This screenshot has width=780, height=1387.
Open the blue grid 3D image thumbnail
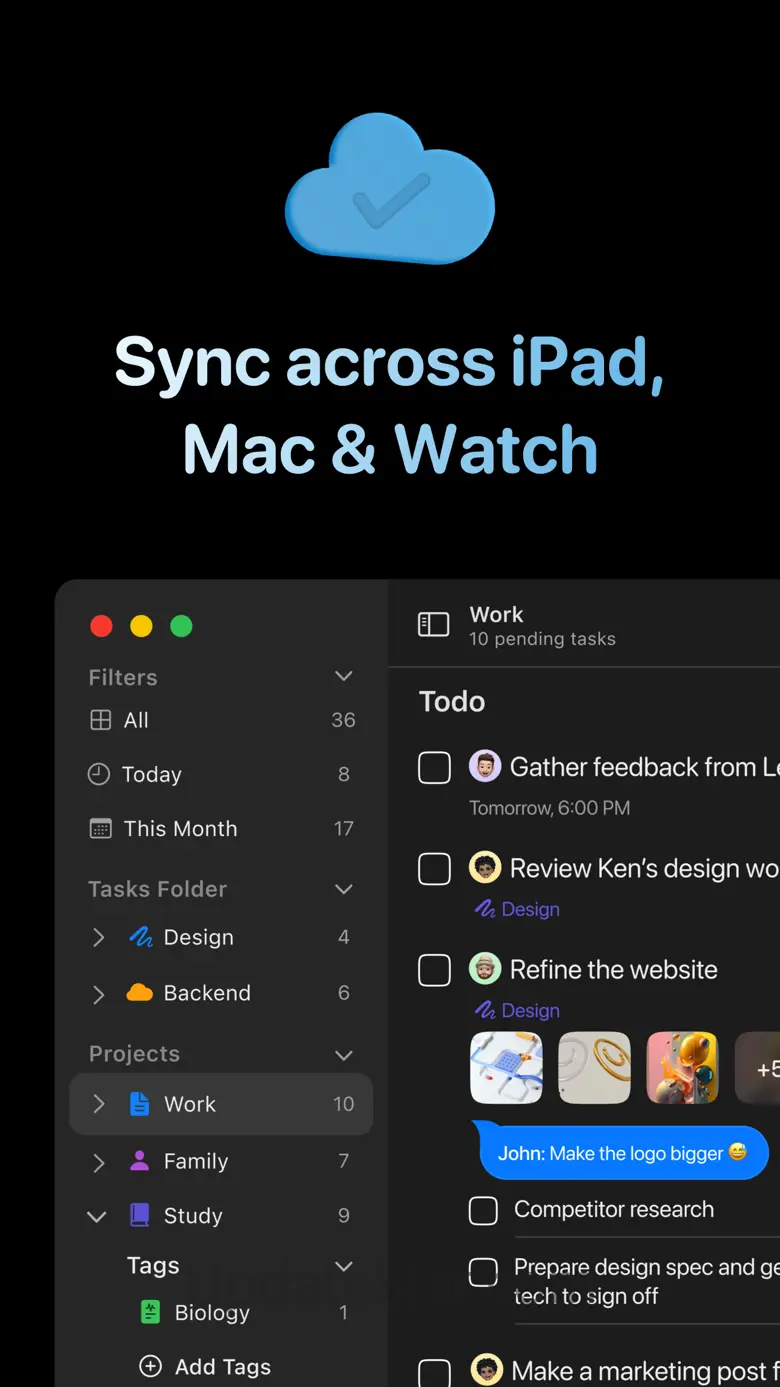(506, 1068)
